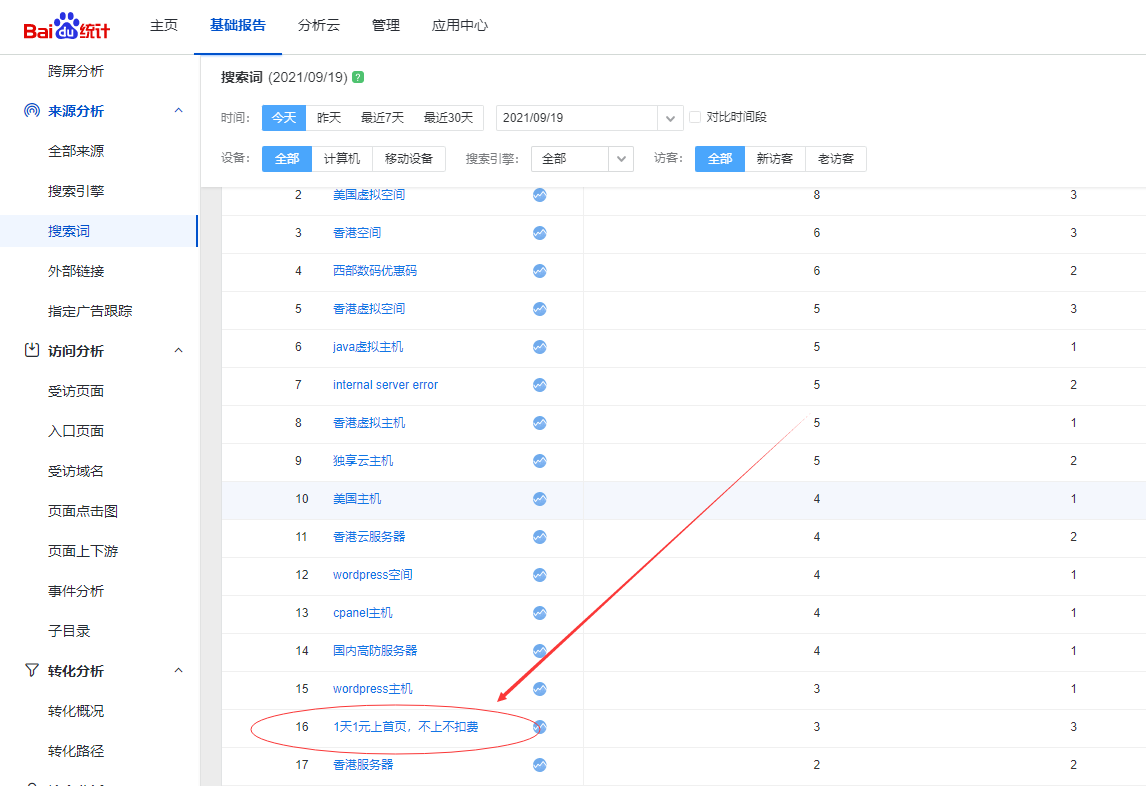1146x786 pixels.
Task: Open 受访页面 in the sidebar
Action: tap(76, 391)
